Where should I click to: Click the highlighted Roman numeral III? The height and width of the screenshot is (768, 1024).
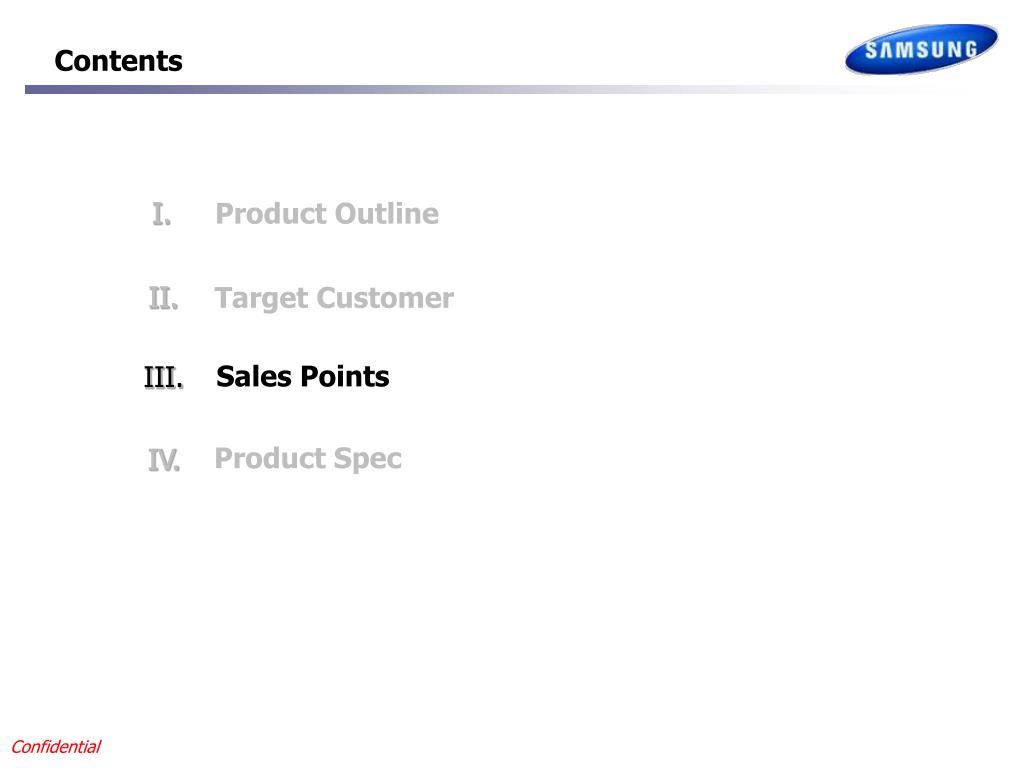click(163, 377)
